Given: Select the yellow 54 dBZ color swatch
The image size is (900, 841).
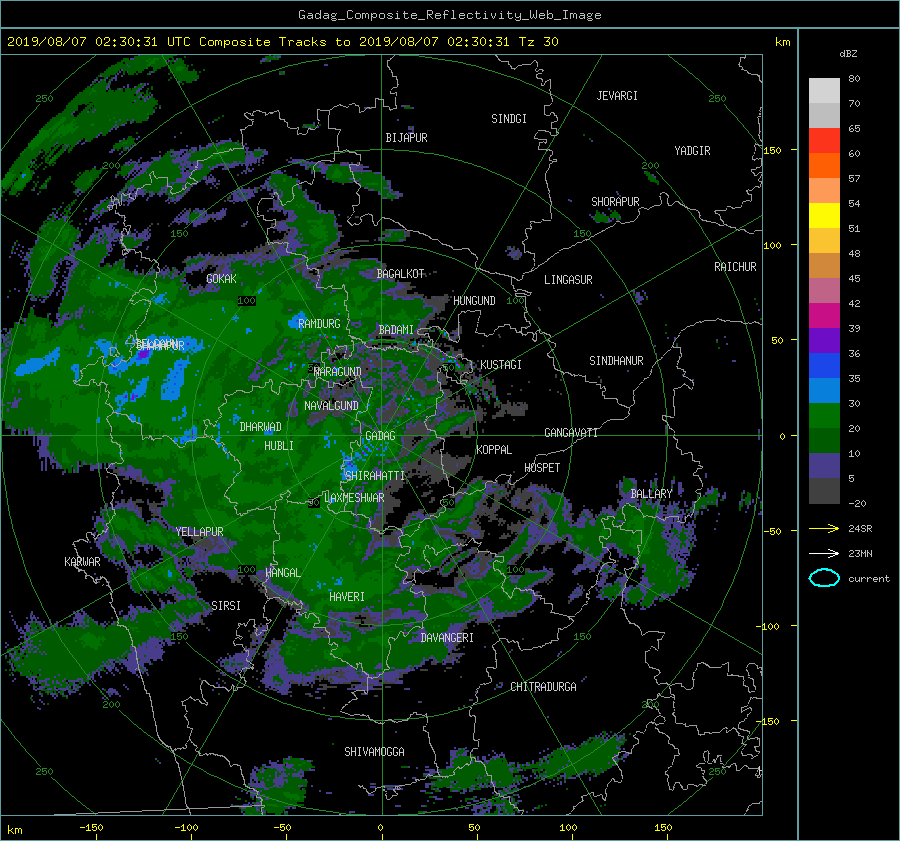Looking at the screenshot, I should click(x=824, y=215).
